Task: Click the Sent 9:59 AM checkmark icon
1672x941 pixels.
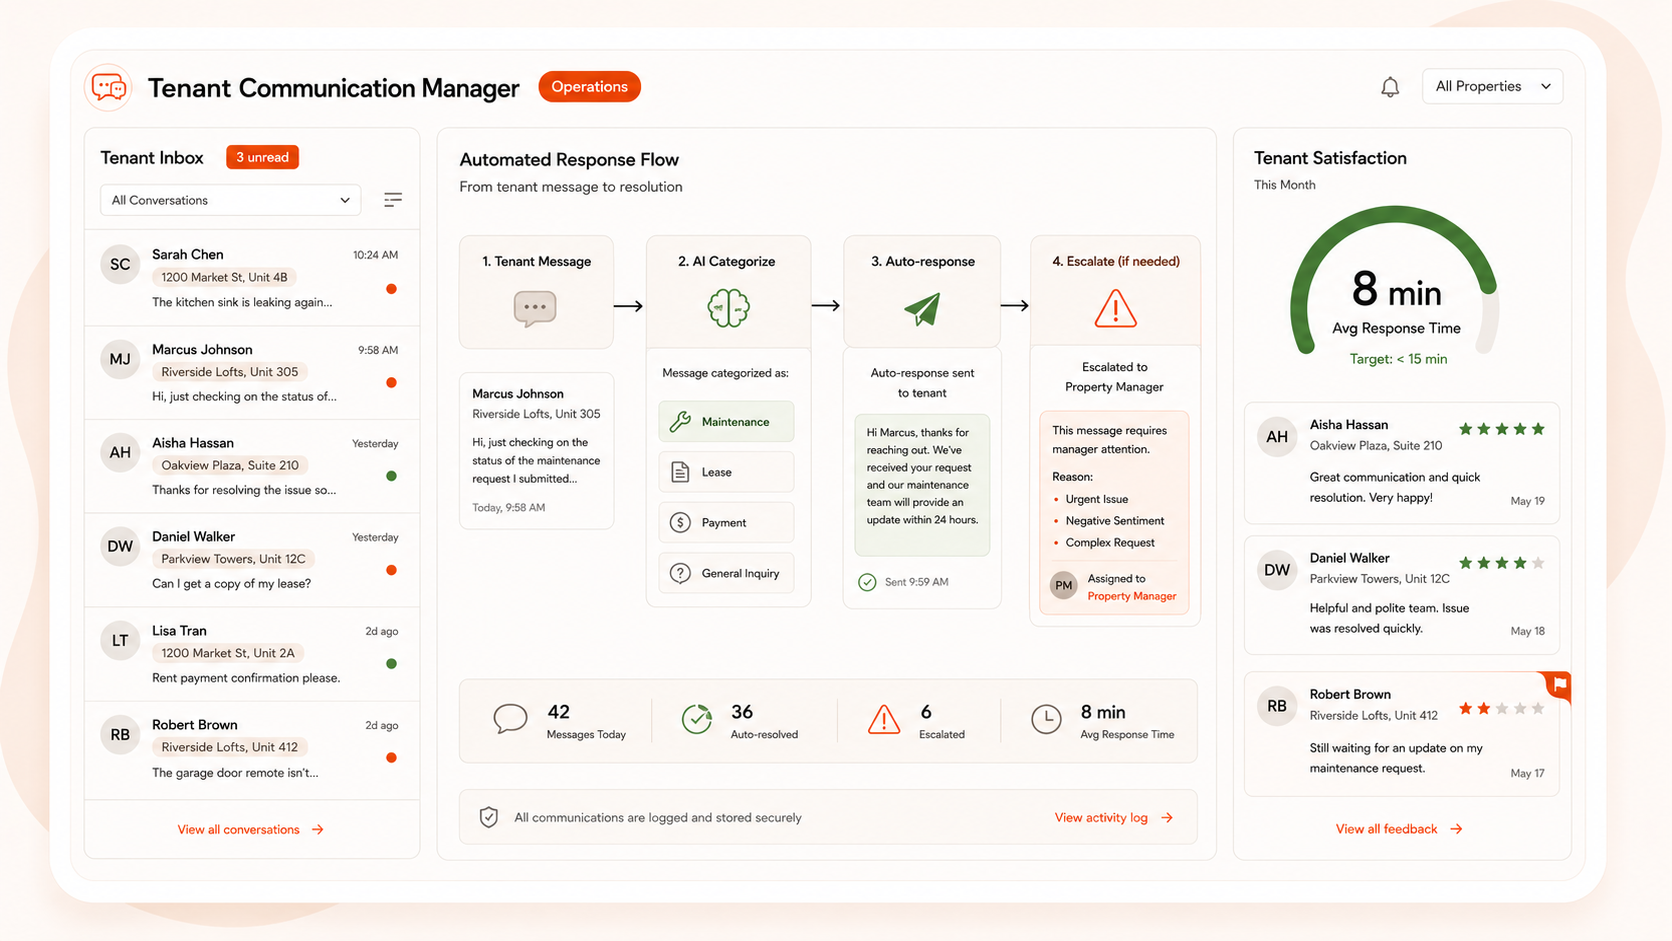Action: coord(867,582)
